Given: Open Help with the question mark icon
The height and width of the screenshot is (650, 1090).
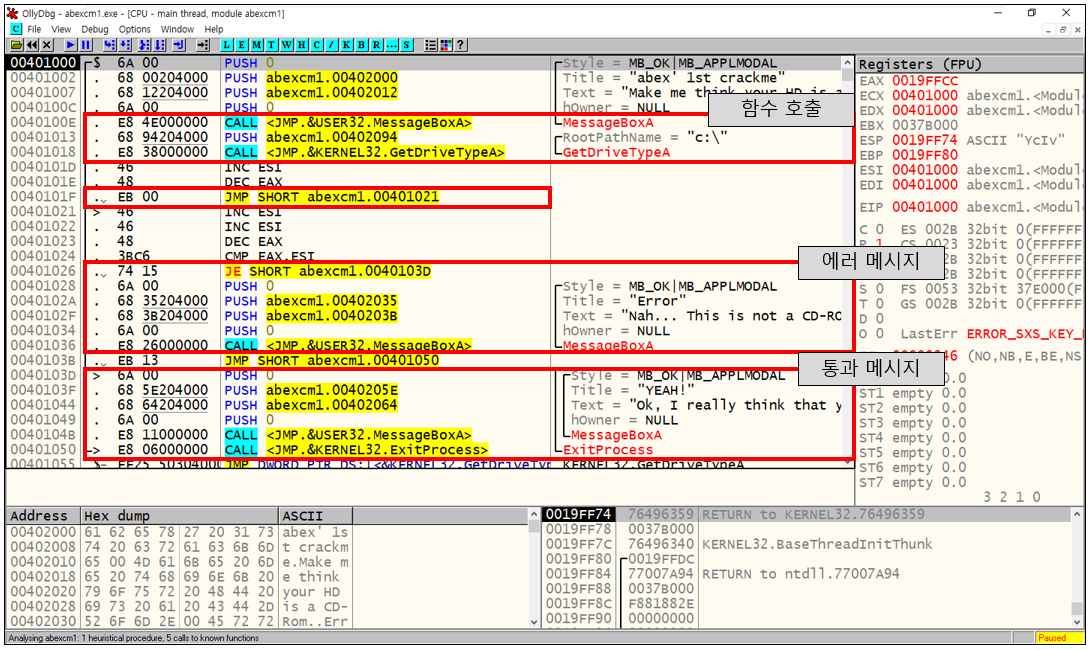Looking at the screenshot, I should pos(460,45).
